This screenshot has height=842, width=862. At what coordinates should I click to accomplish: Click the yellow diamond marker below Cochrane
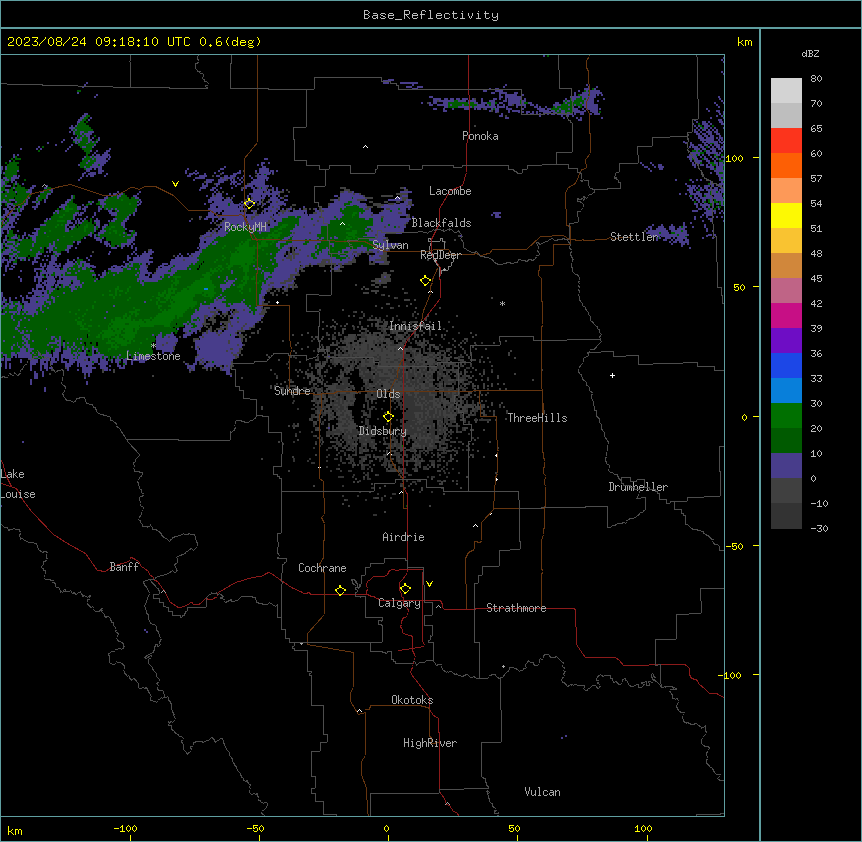point(340,590)
